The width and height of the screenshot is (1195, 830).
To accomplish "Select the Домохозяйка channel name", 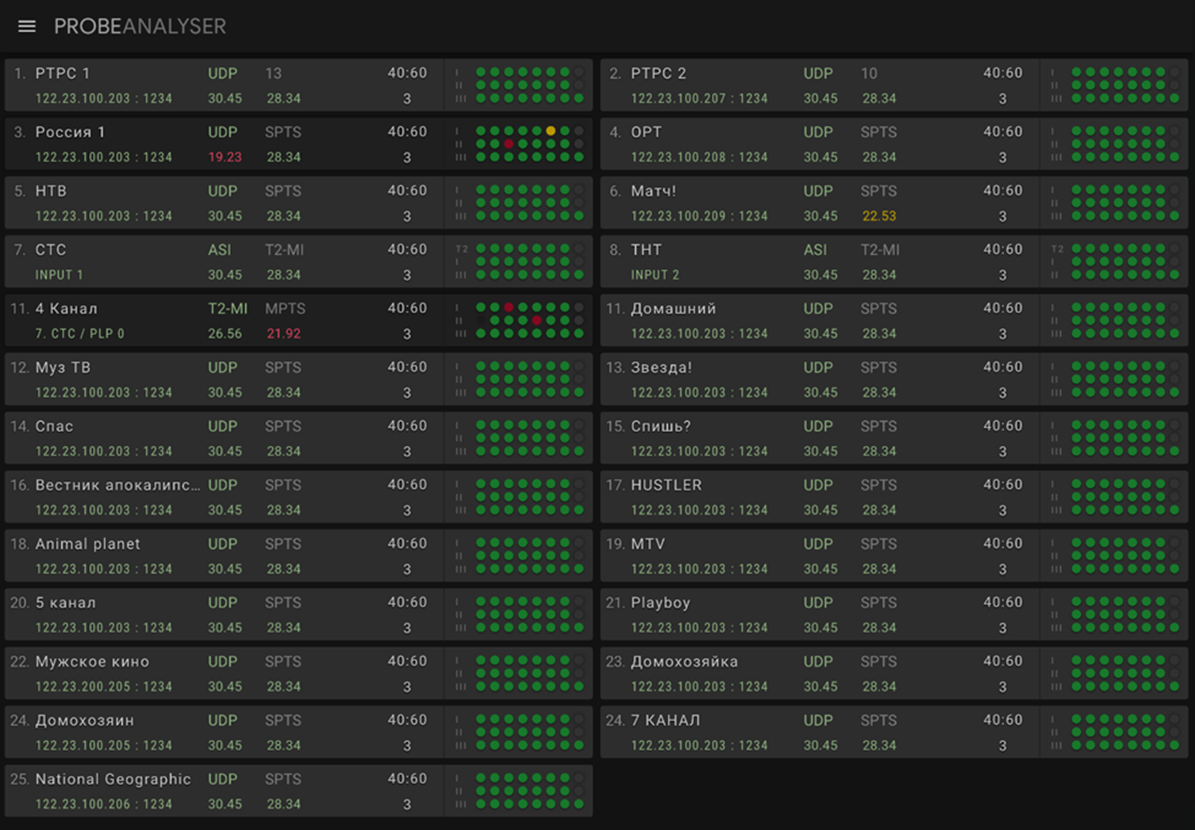I will [x=684, y=662].
